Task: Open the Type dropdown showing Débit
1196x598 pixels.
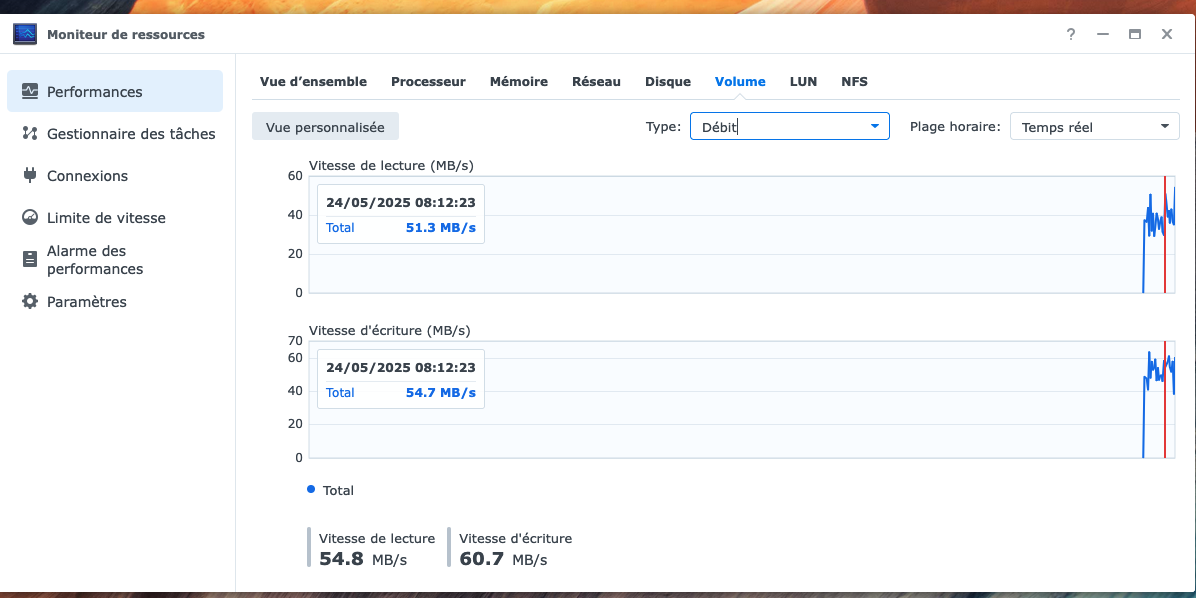Action: tap(789, 127)
